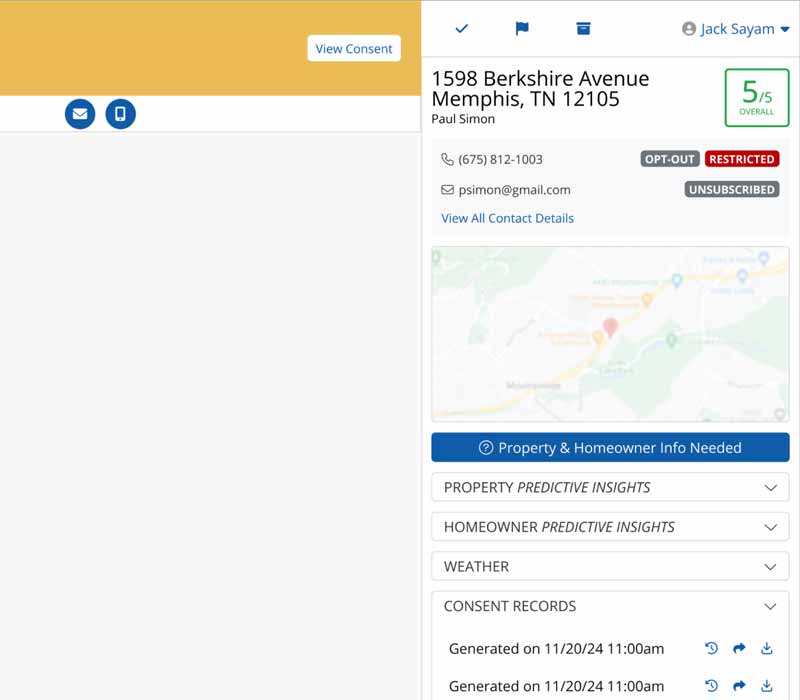Open the Jack Sayam account dropdown

(x=735, y=29)
